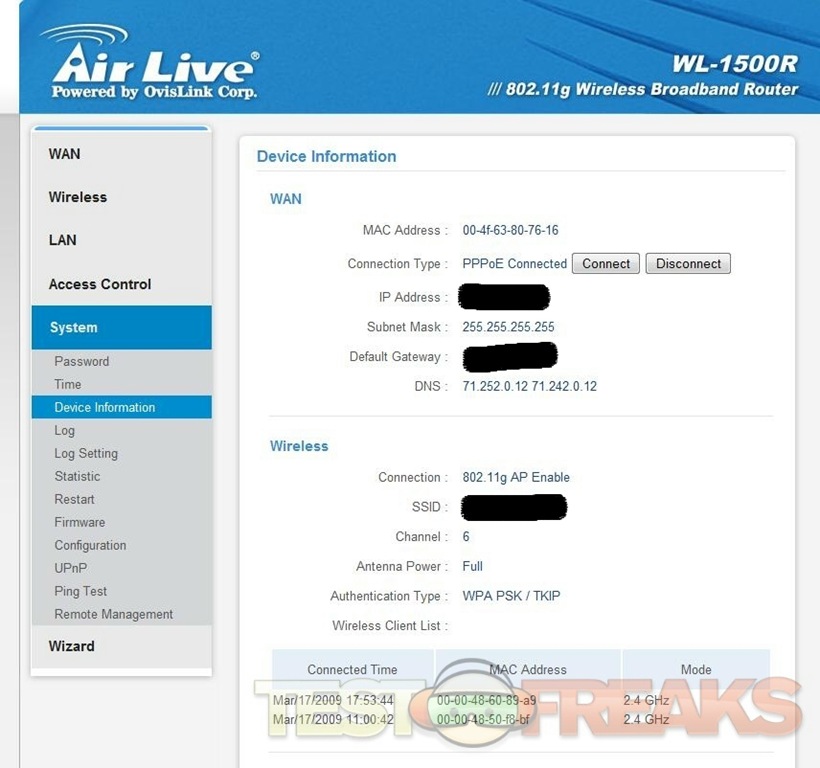The height and width of the screenshot is (768, 820).
Task: Open UPnP settings
Action: click(71, 568)
